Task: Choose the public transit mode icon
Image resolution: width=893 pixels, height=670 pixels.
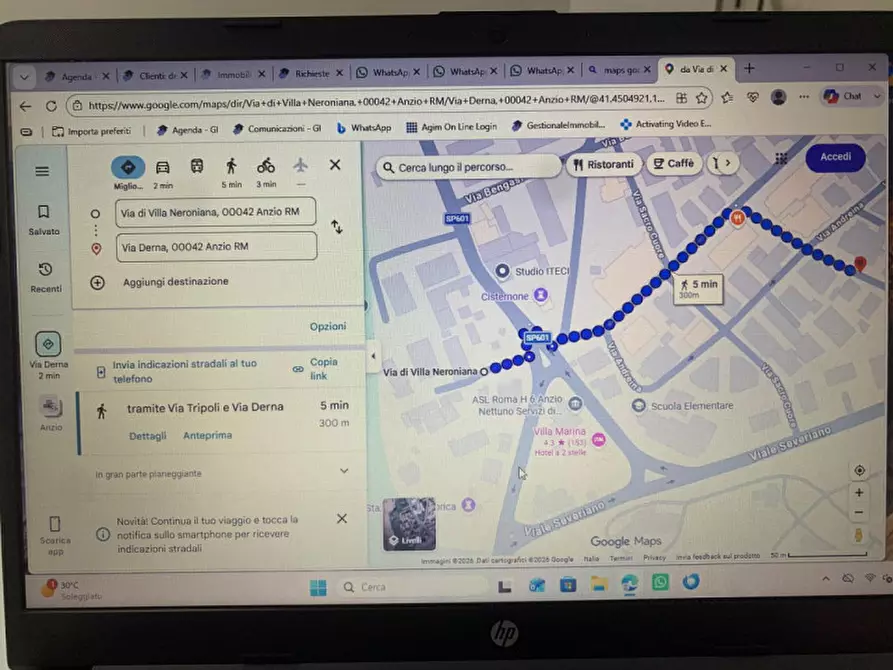Action: (x=197, y=166)
